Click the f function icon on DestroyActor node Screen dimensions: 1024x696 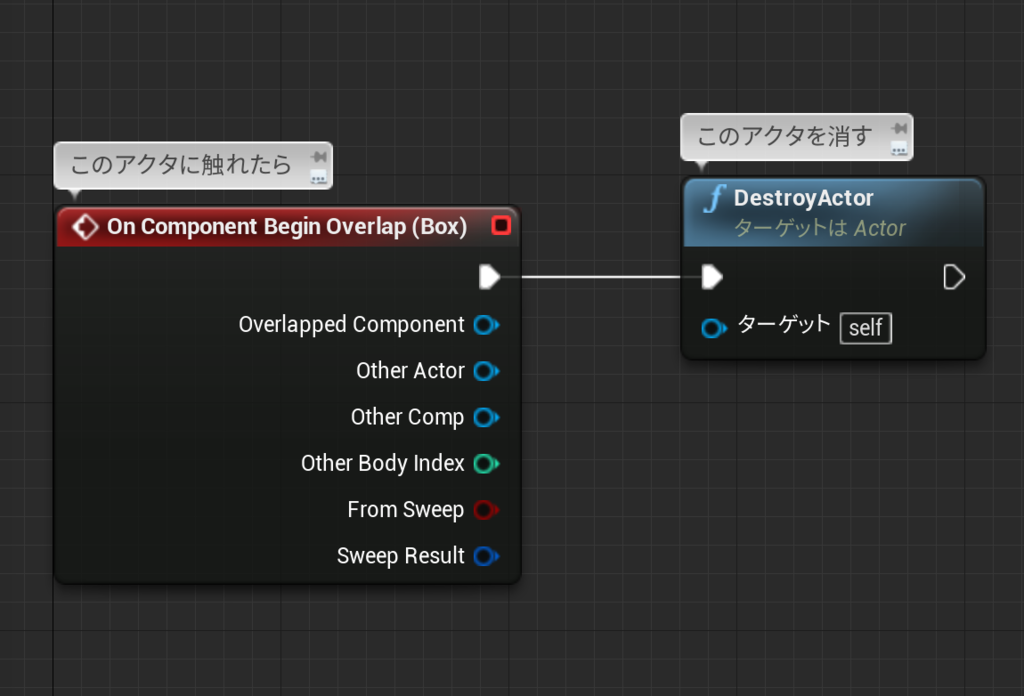[713, 199]
